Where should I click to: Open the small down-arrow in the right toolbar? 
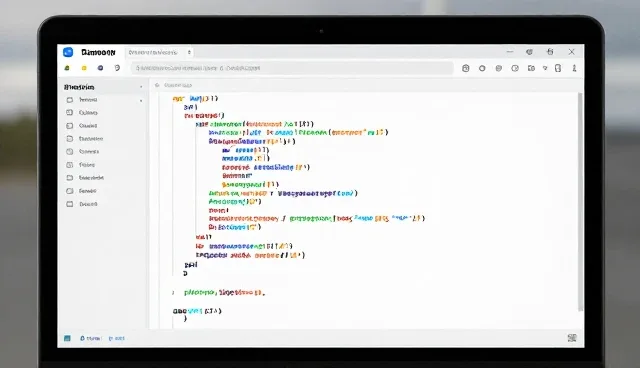[x=545, y=69]
